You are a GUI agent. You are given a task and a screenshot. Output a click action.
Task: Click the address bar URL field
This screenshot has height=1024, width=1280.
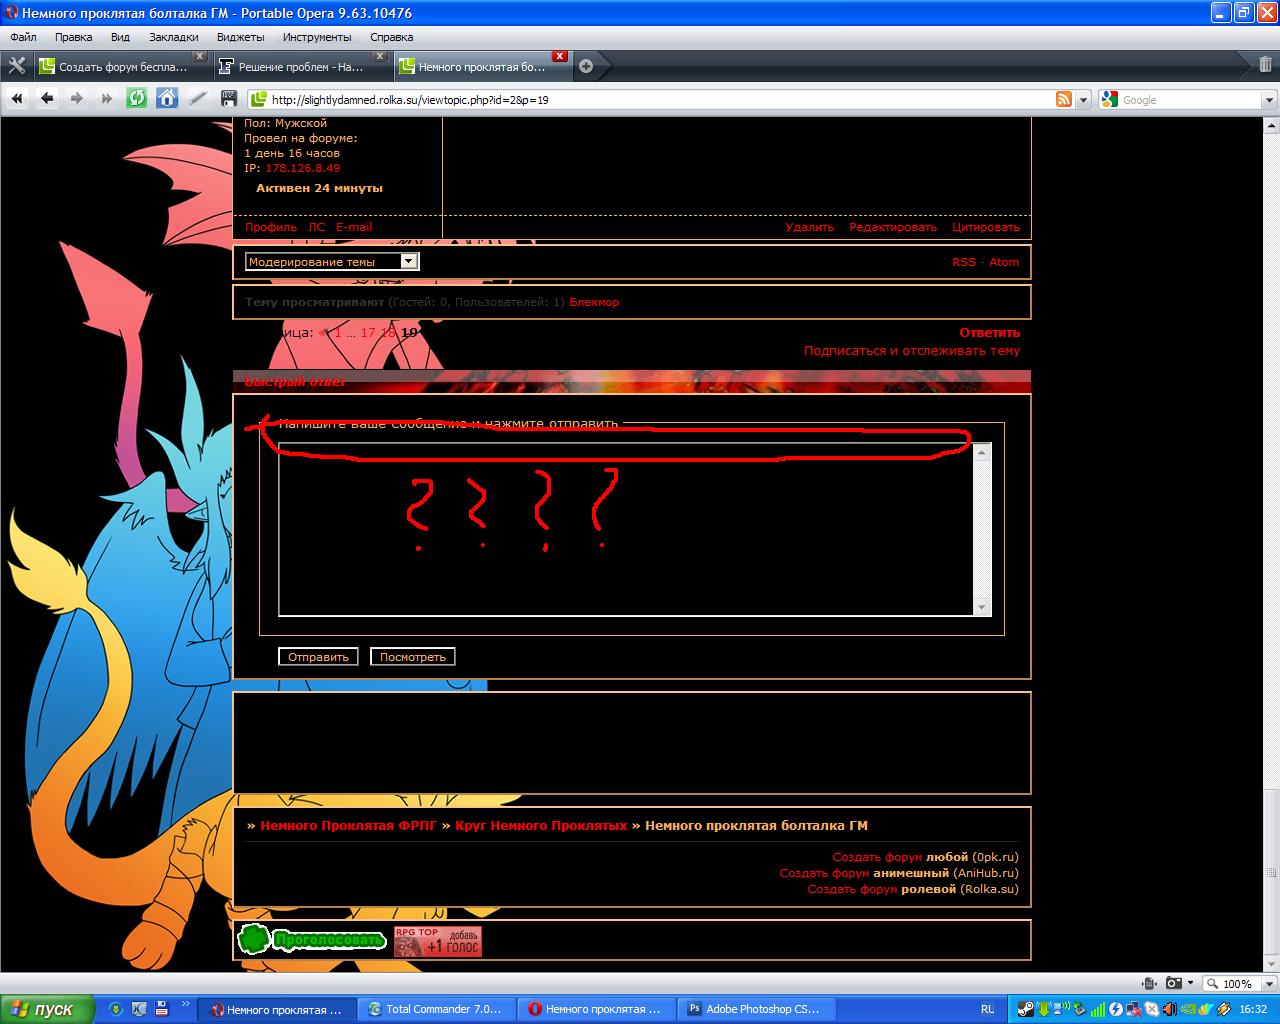point(650,100)
